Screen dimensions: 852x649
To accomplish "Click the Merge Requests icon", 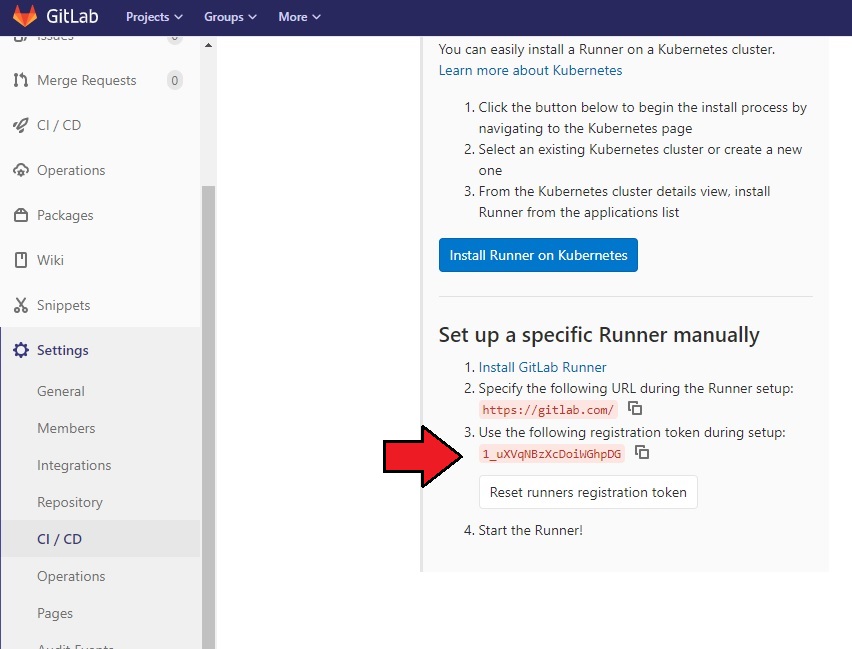I will pos(20,80).
